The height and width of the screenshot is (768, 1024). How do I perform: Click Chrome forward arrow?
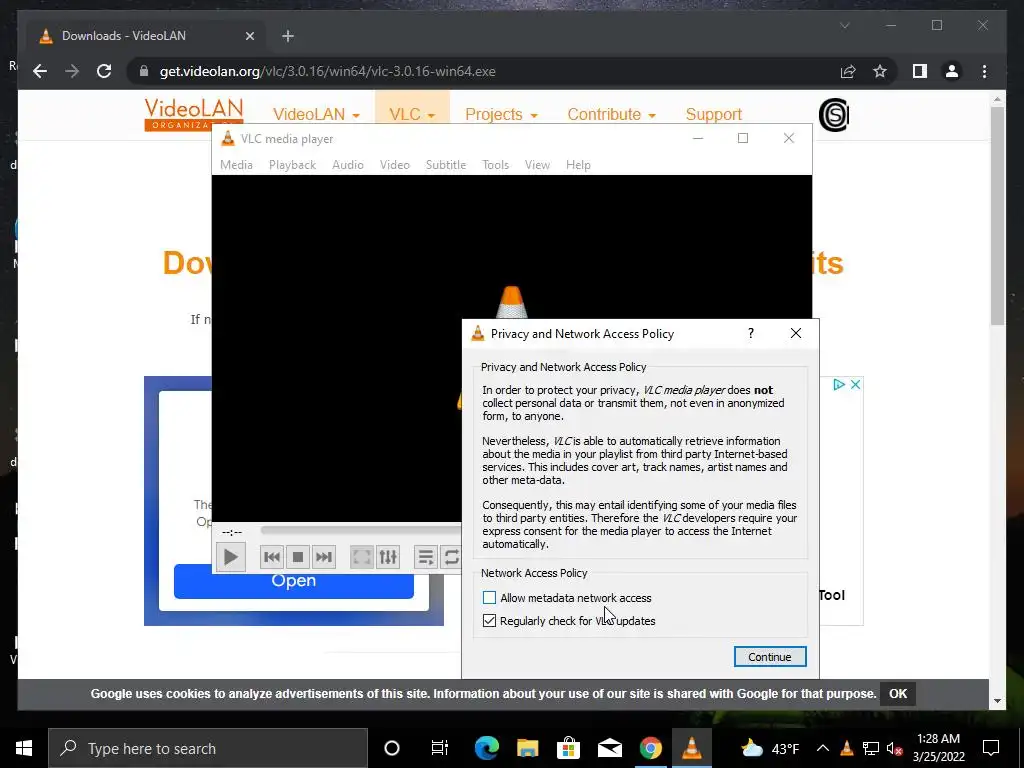coord(72,71)
